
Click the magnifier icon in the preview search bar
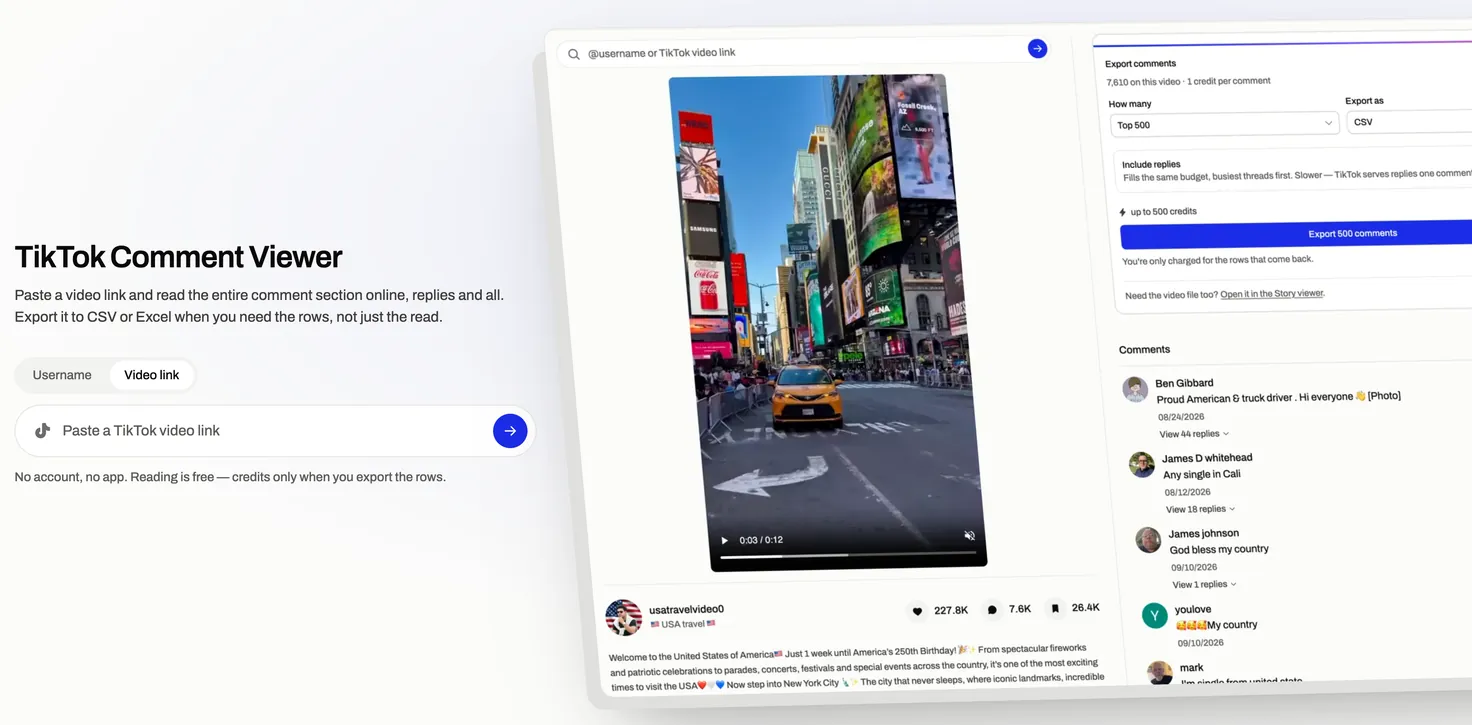pyautogui.click(x=574, y=54)
